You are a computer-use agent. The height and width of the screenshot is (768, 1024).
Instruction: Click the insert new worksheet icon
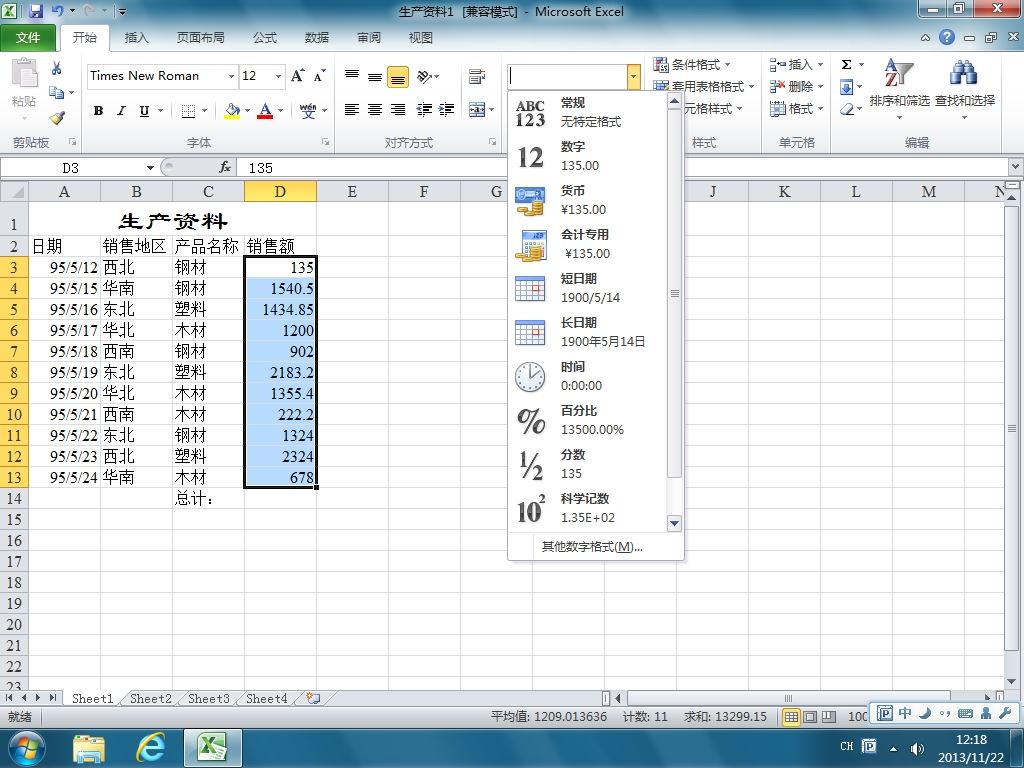313,698
